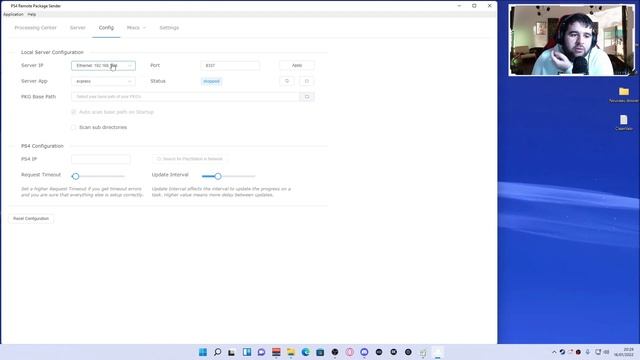Click the Update Interval slider handle
The width and height of the screenshot is (640, 360).
[x=218, y=176]
